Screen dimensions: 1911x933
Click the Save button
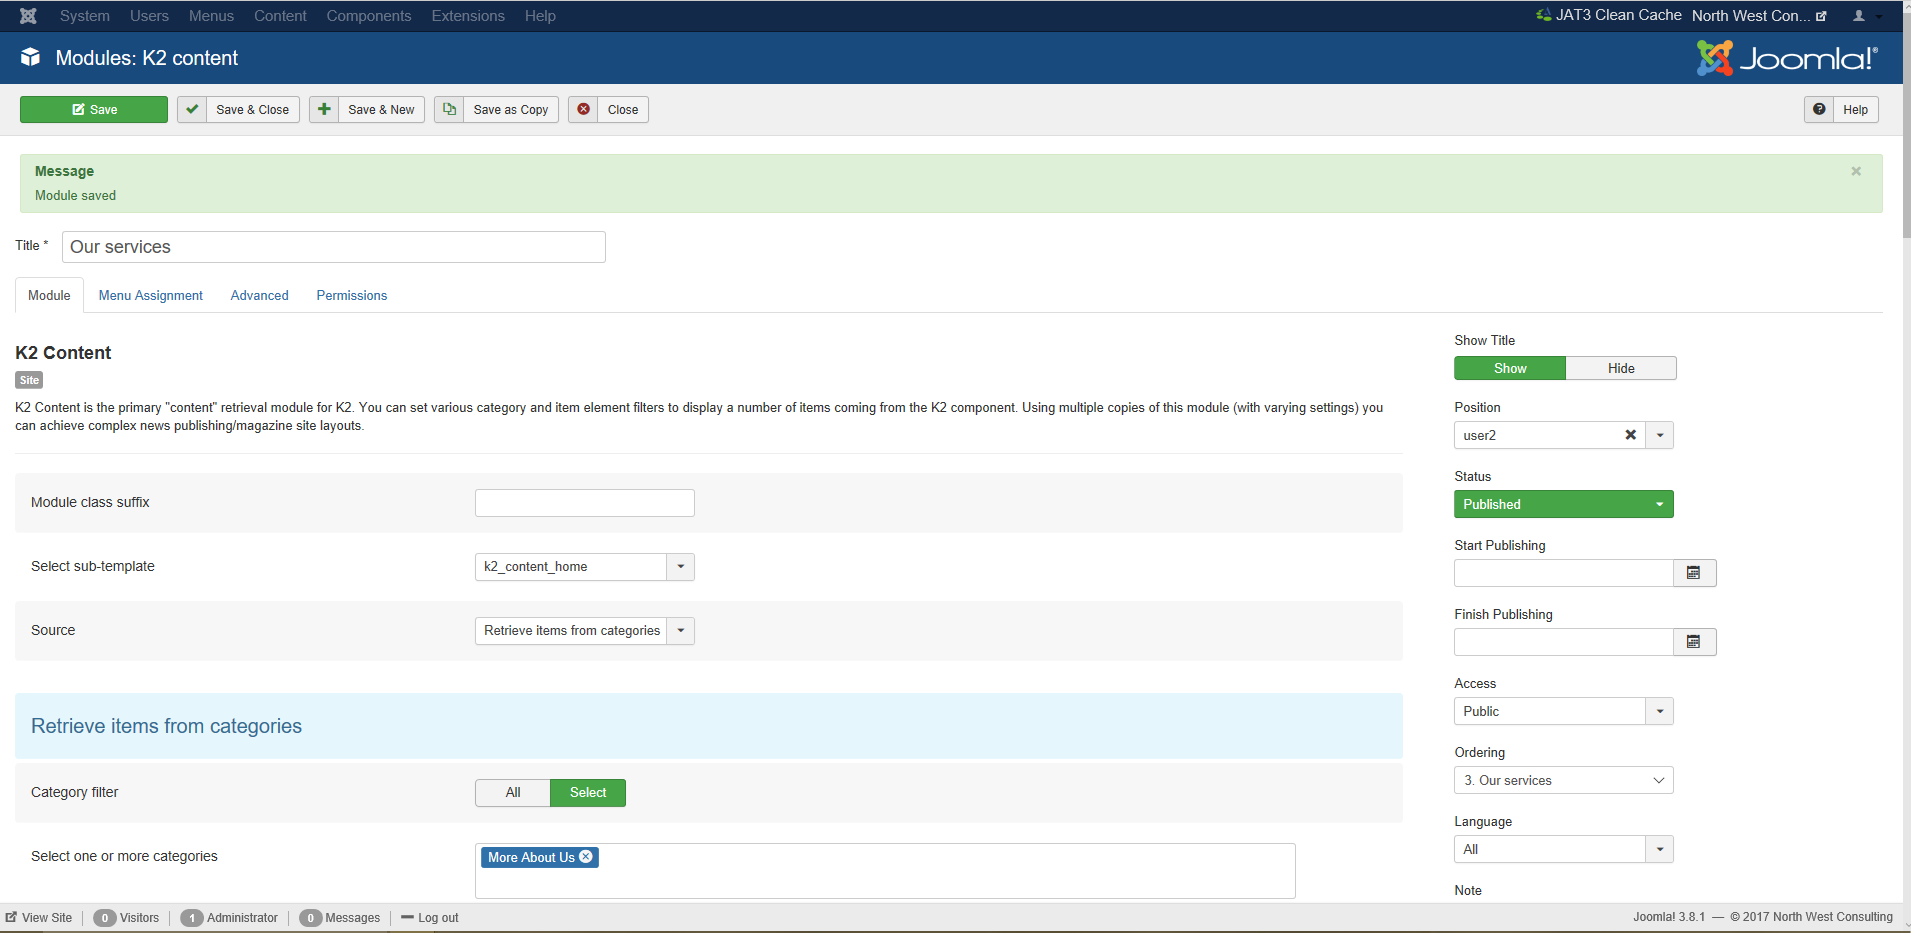(94, 109)
